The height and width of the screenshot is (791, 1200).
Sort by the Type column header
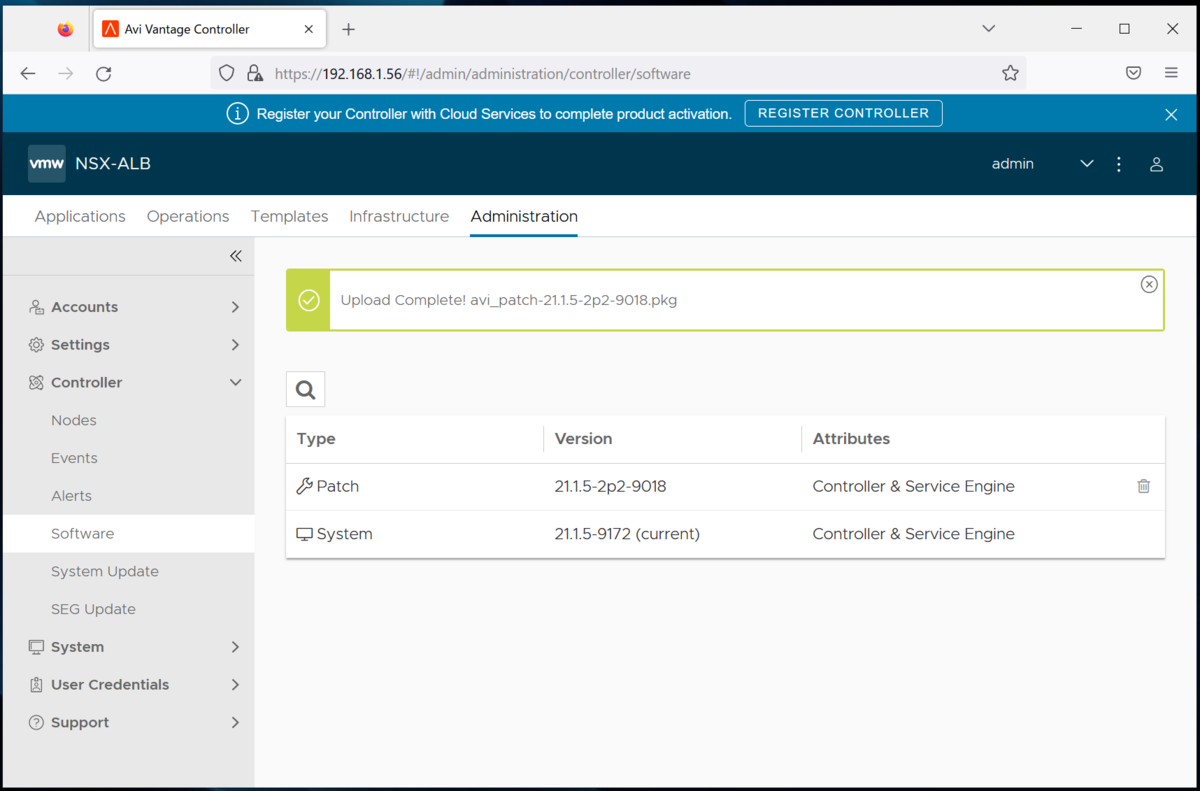click(316, 439)
